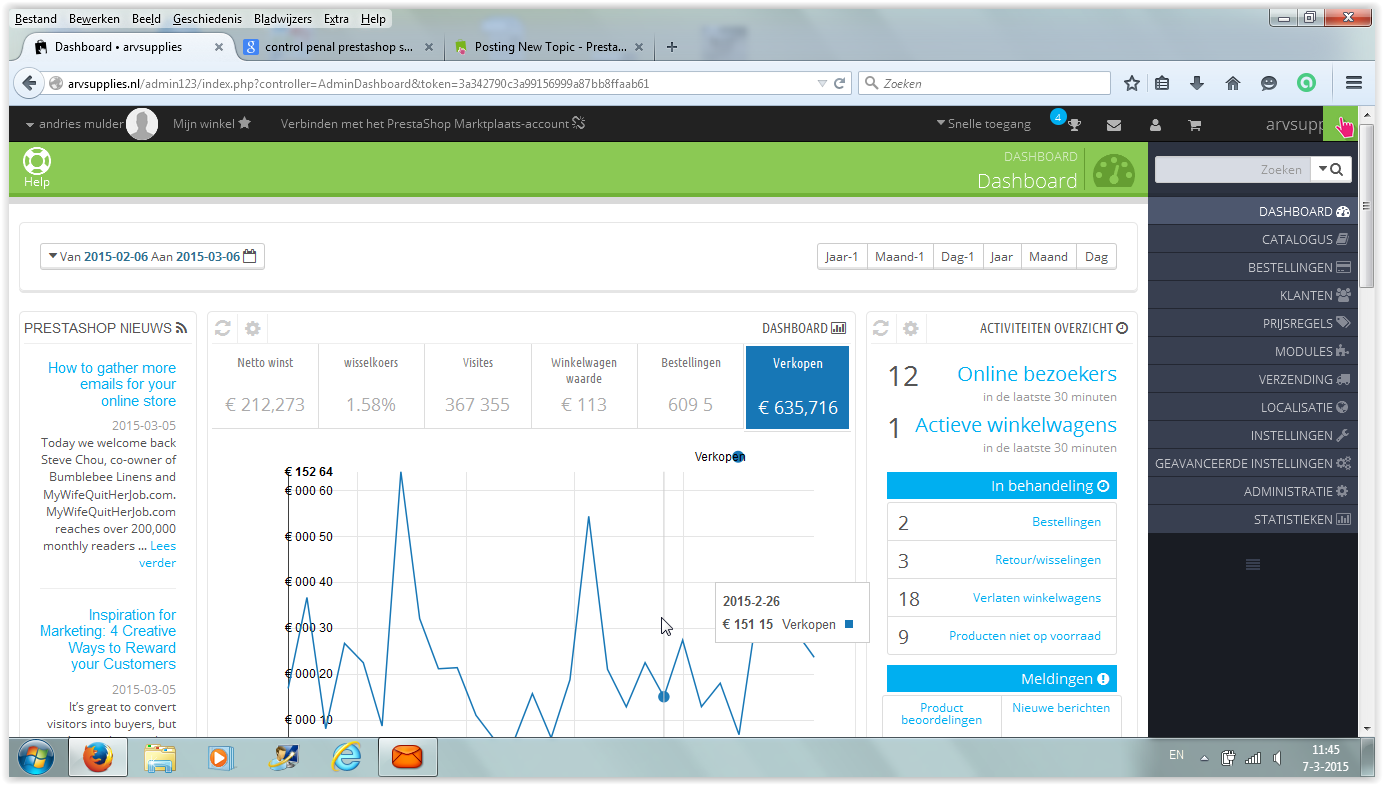
Task: Click the calendar date range dropdown
Action: point(152,257)
